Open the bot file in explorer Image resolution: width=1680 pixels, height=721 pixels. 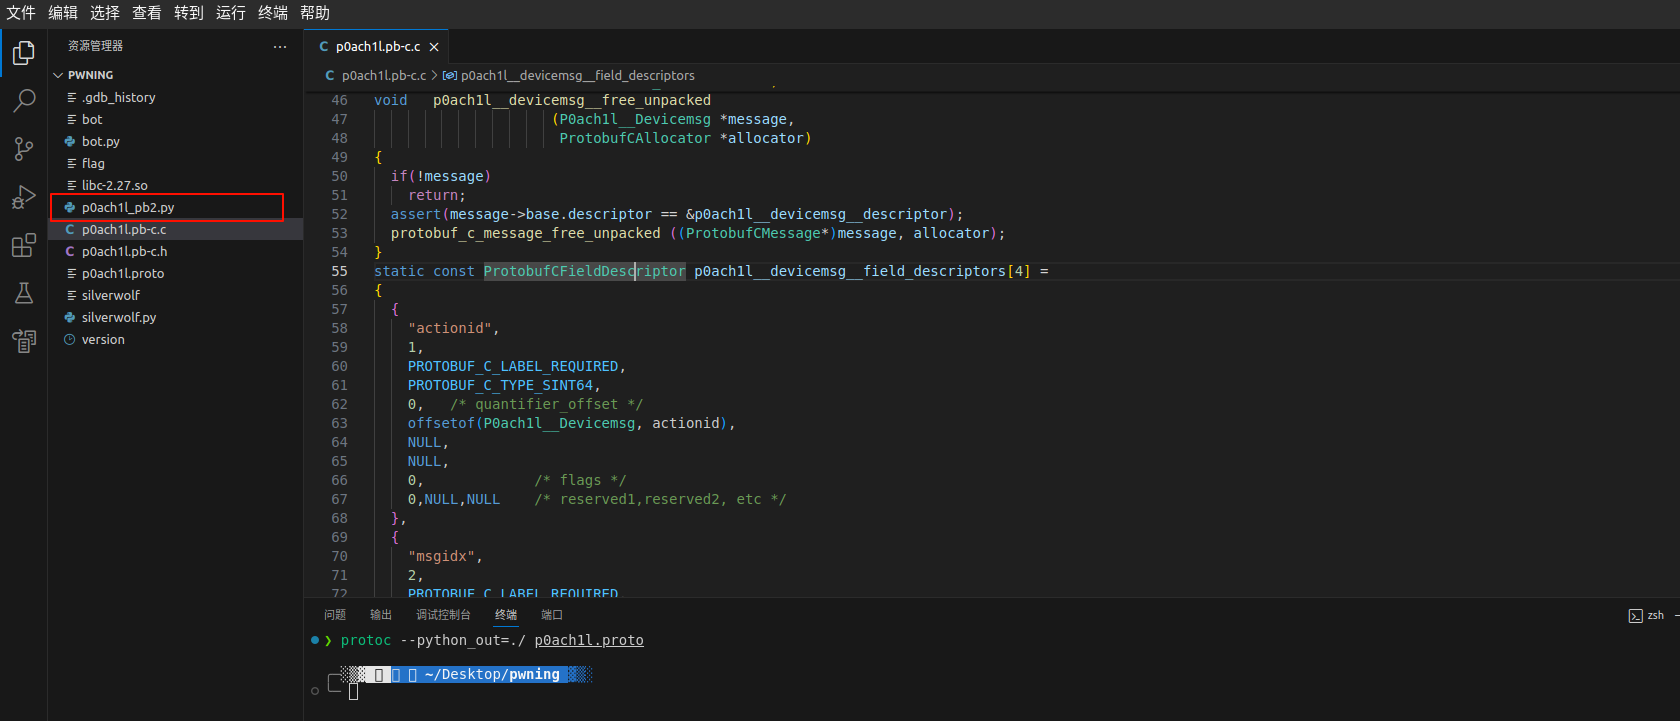pos(176,119)
